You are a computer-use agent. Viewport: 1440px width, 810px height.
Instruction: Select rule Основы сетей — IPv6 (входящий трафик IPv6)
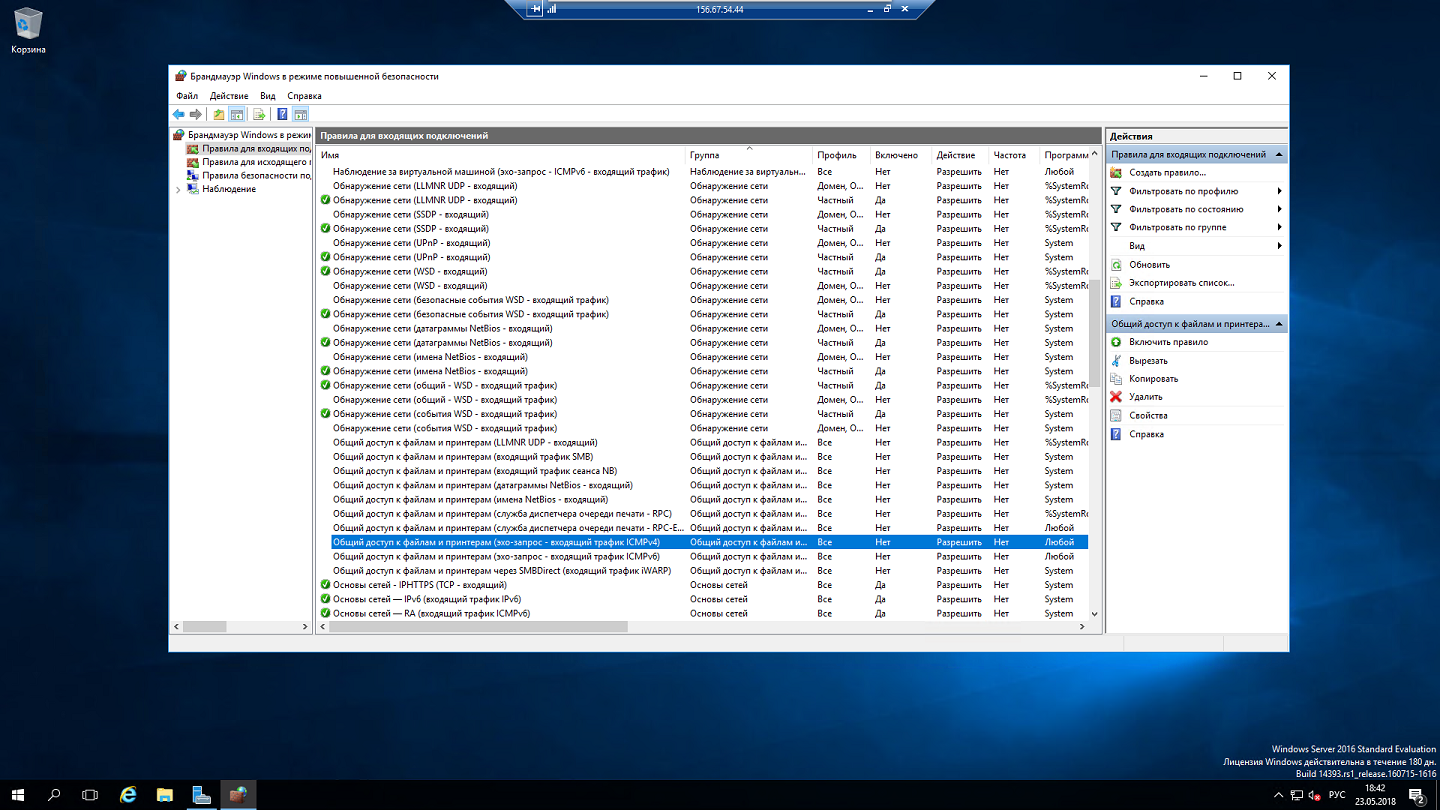coord(427,599)
